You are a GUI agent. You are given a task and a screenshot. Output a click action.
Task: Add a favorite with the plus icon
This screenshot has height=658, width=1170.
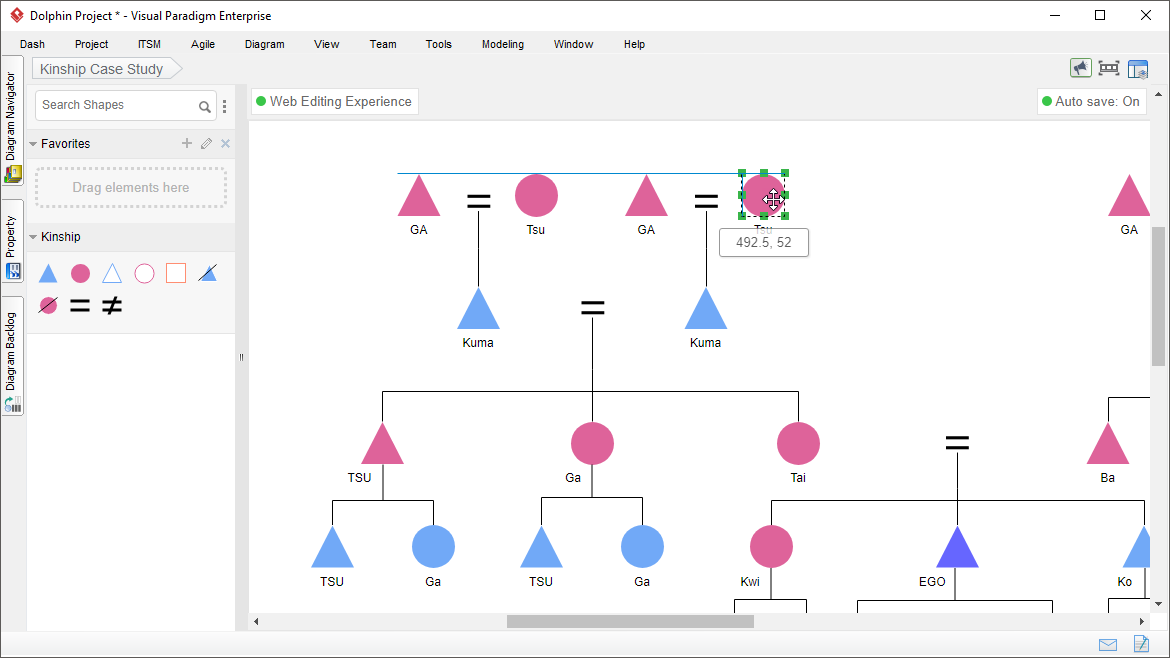pyautogui.click(x=187, y=143)
